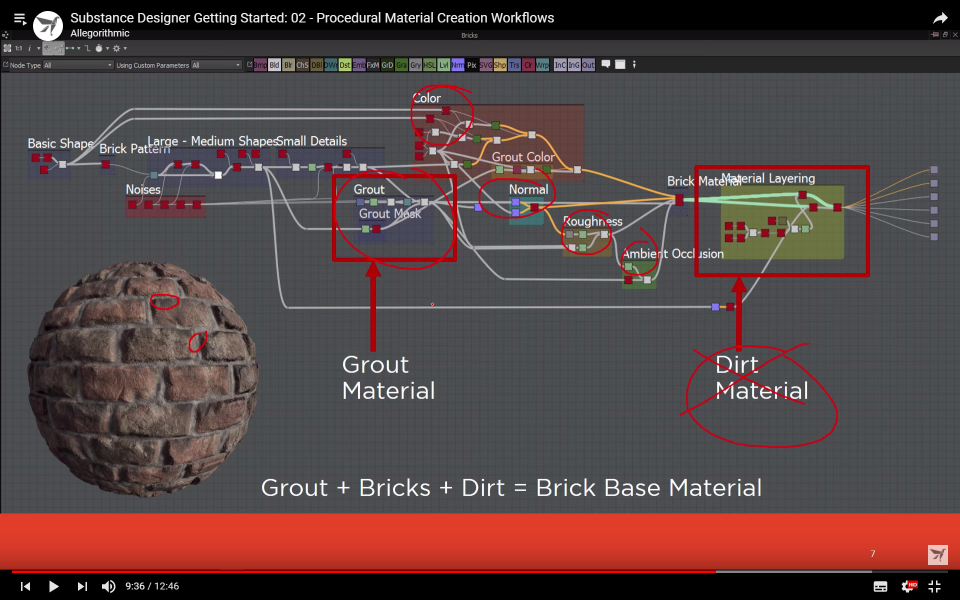Add a Directional Blur (DBl) node

pyautogui.click(x=317, y=65)
